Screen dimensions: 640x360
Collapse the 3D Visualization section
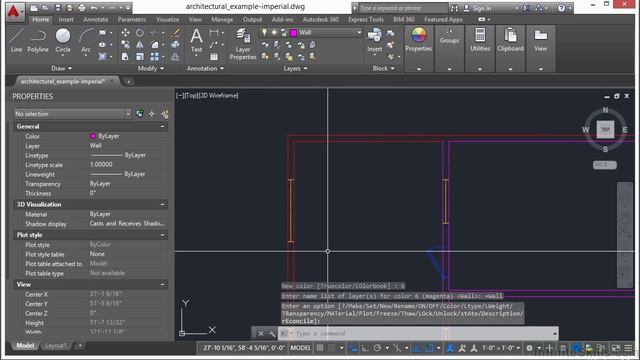pyautogui.click(x=162, y=204)
